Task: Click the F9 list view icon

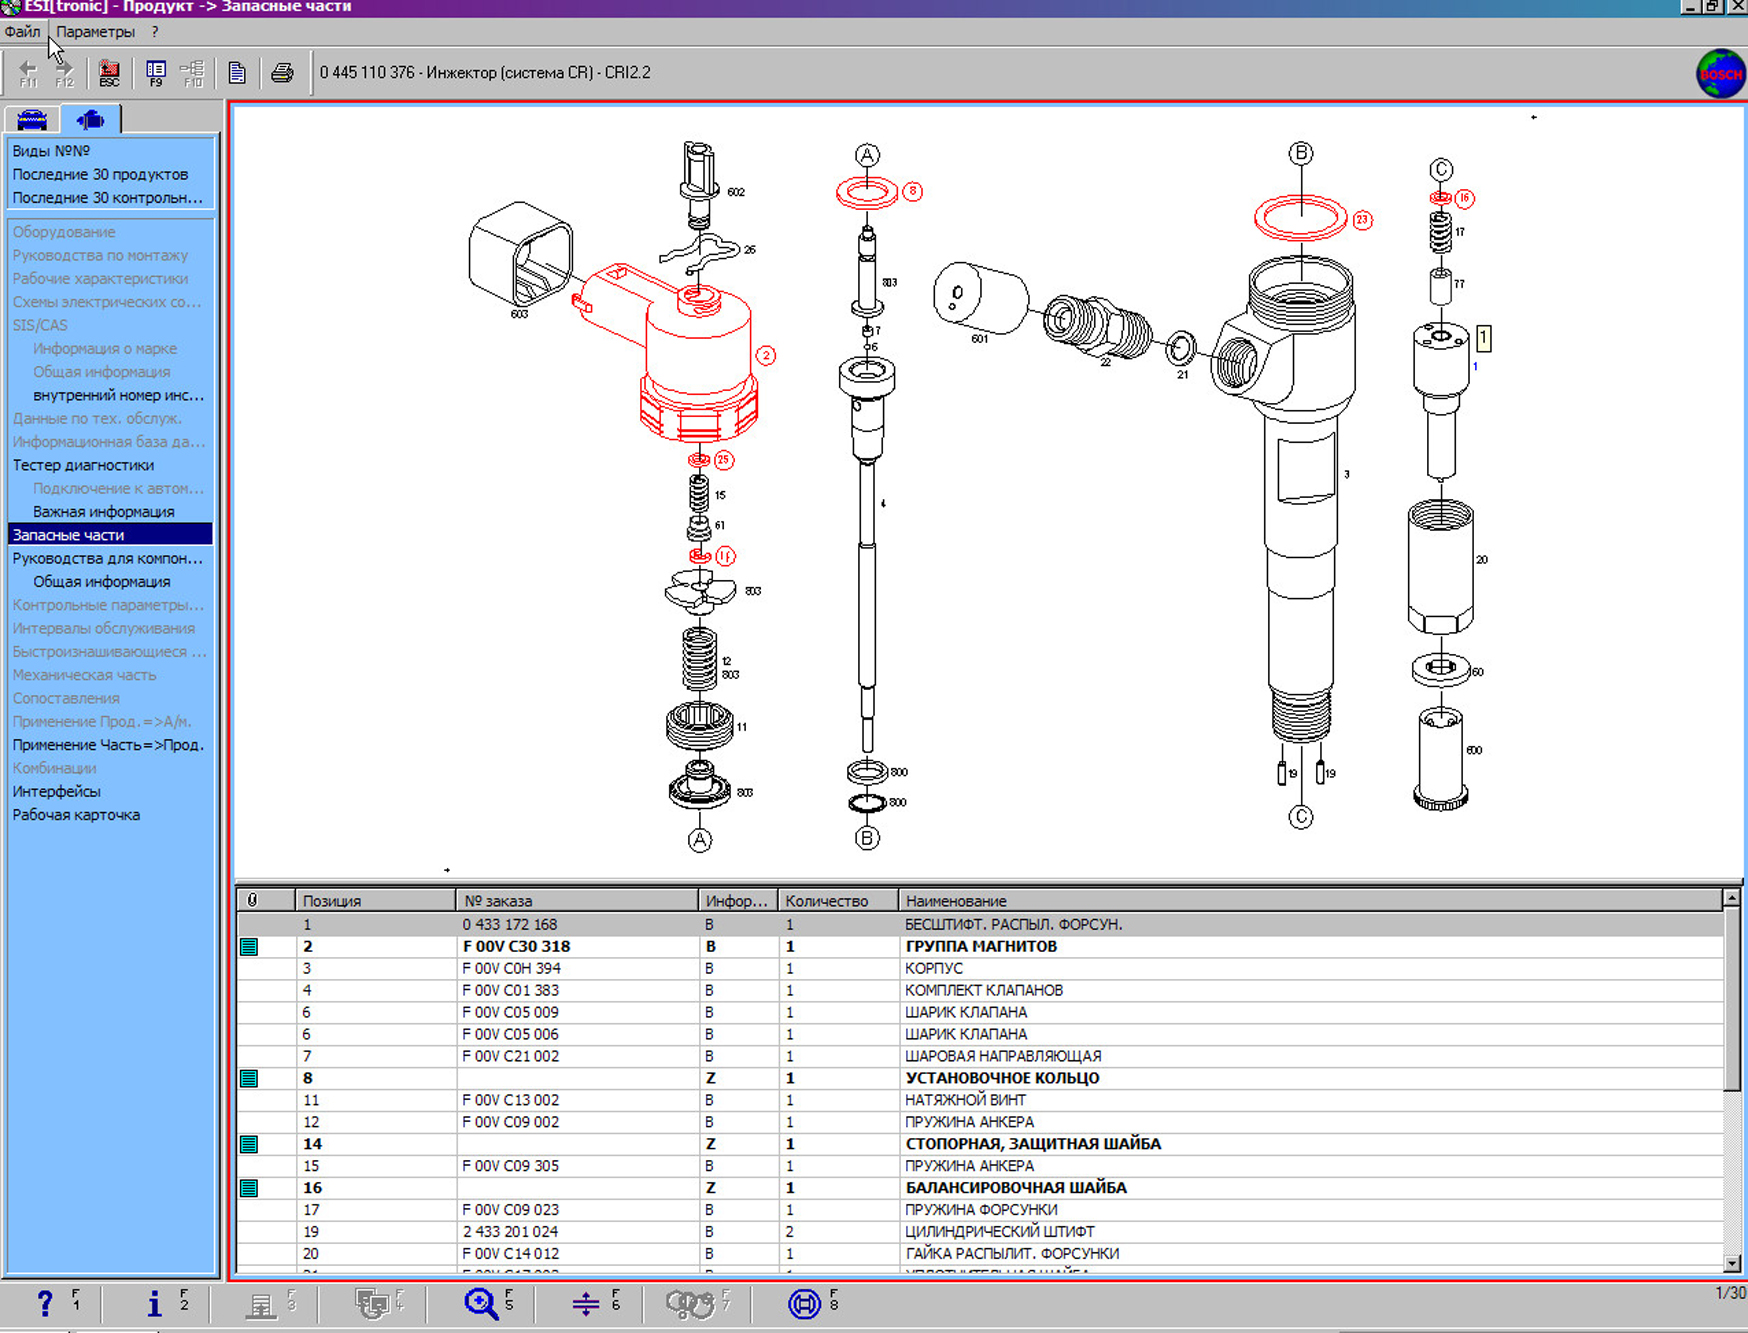Action: (x=156, y=73)
